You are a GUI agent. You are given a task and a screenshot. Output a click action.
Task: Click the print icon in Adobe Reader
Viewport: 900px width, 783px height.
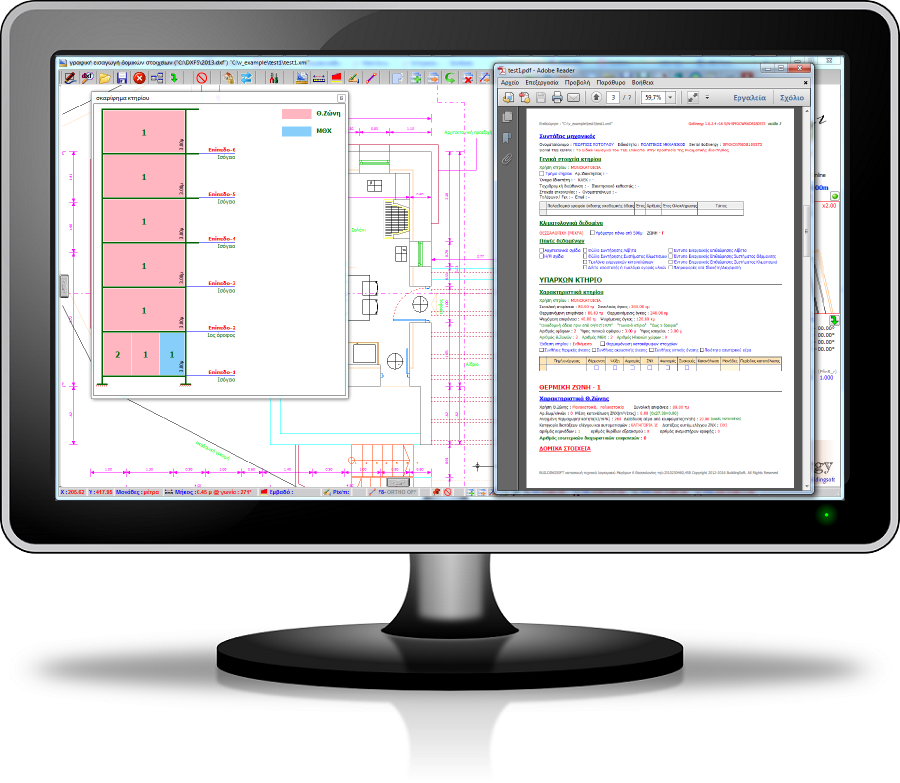coord(556,98)
